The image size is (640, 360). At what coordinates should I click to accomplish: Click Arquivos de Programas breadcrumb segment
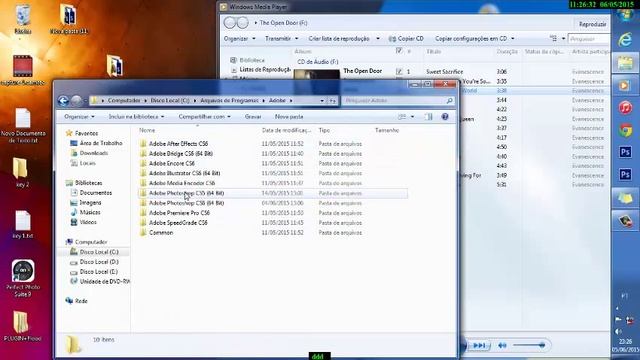tap(229, 100)
